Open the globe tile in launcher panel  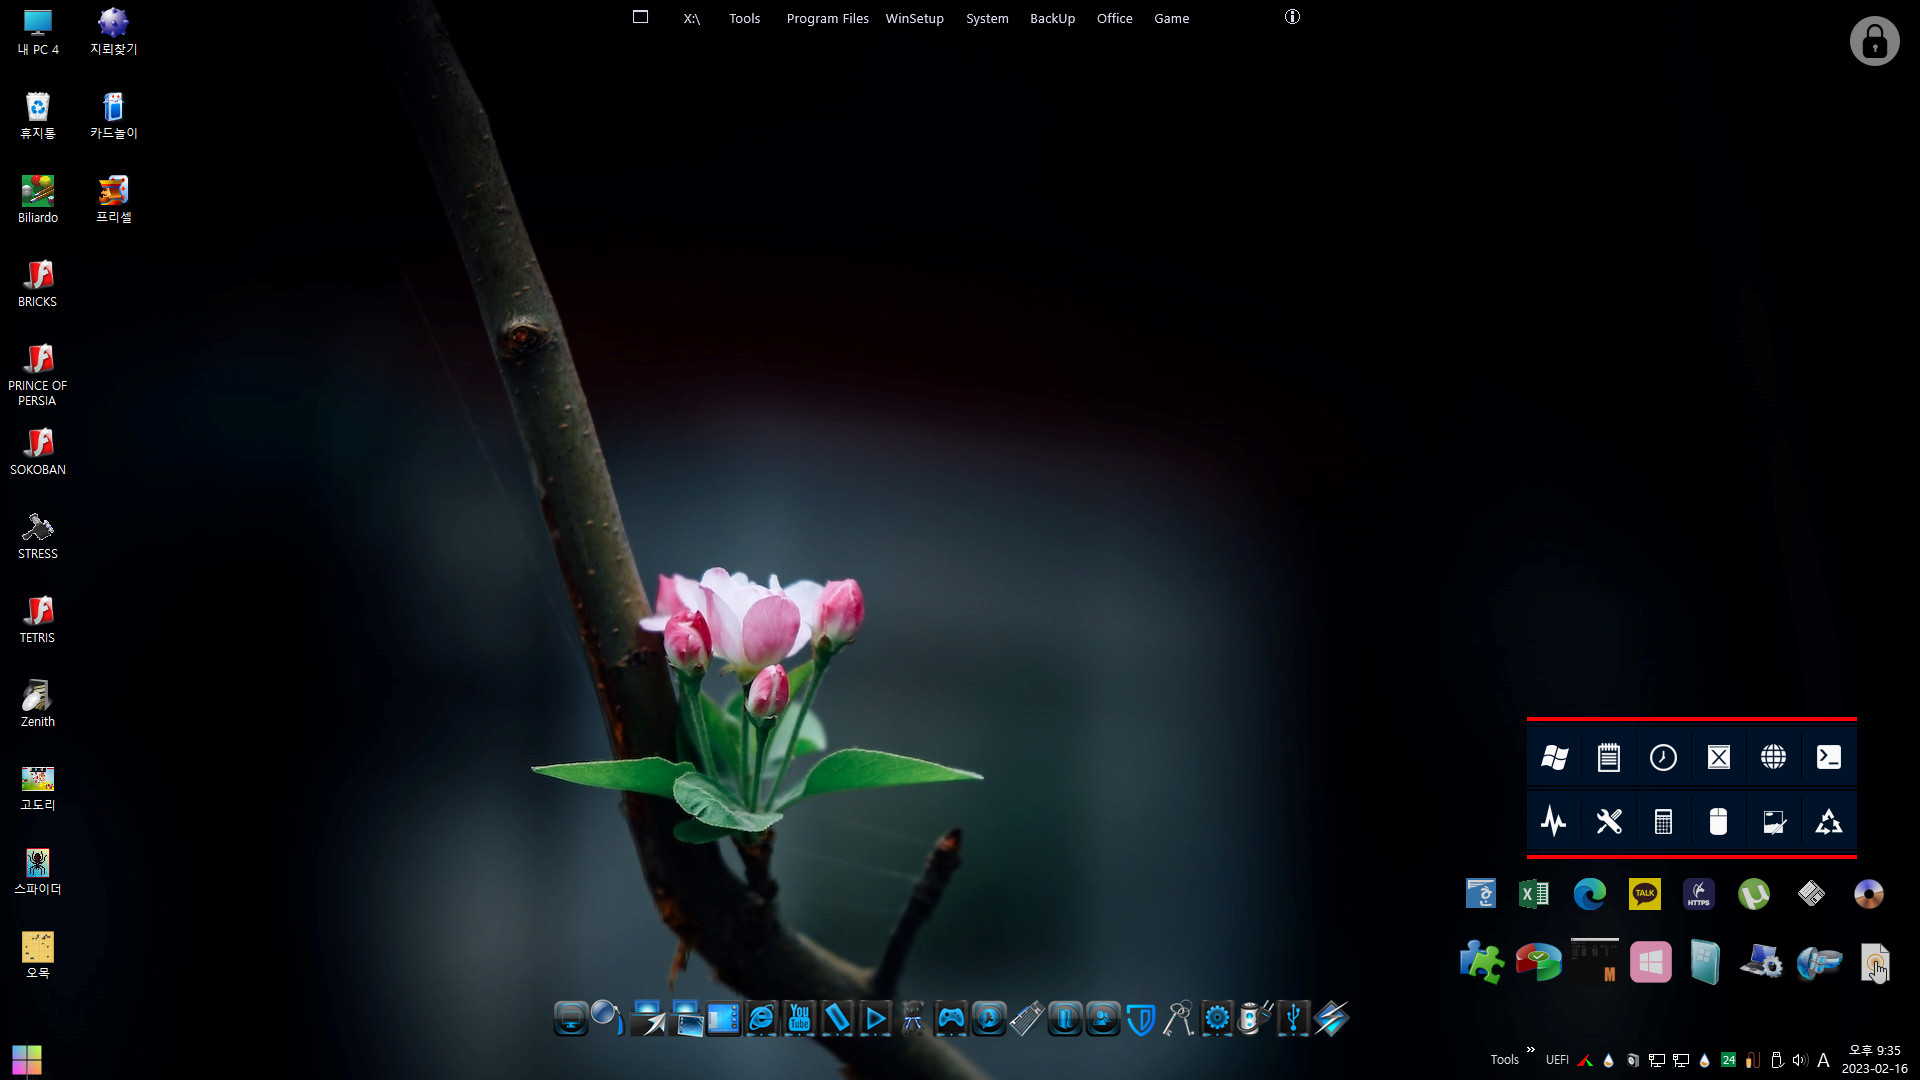[x=1774, y=757]
